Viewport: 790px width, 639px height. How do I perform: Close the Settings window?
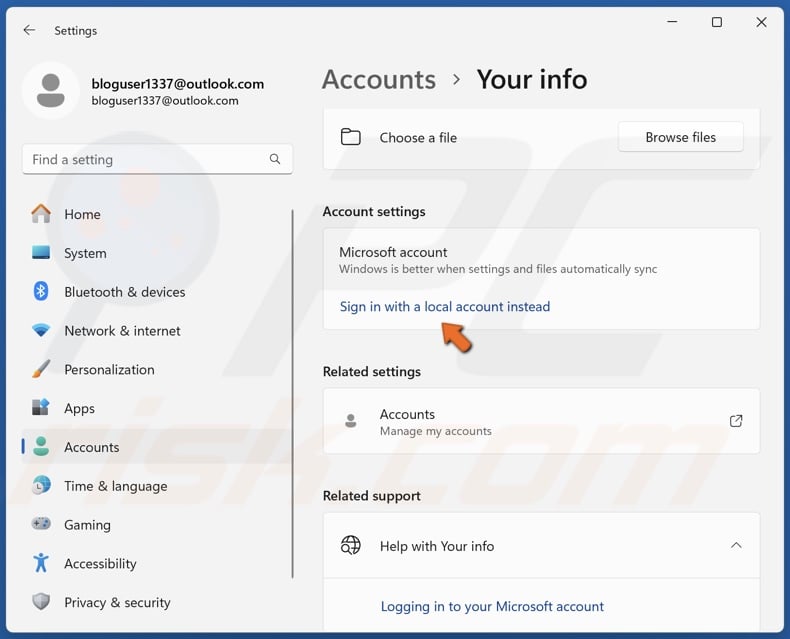(x=761, y=22)
